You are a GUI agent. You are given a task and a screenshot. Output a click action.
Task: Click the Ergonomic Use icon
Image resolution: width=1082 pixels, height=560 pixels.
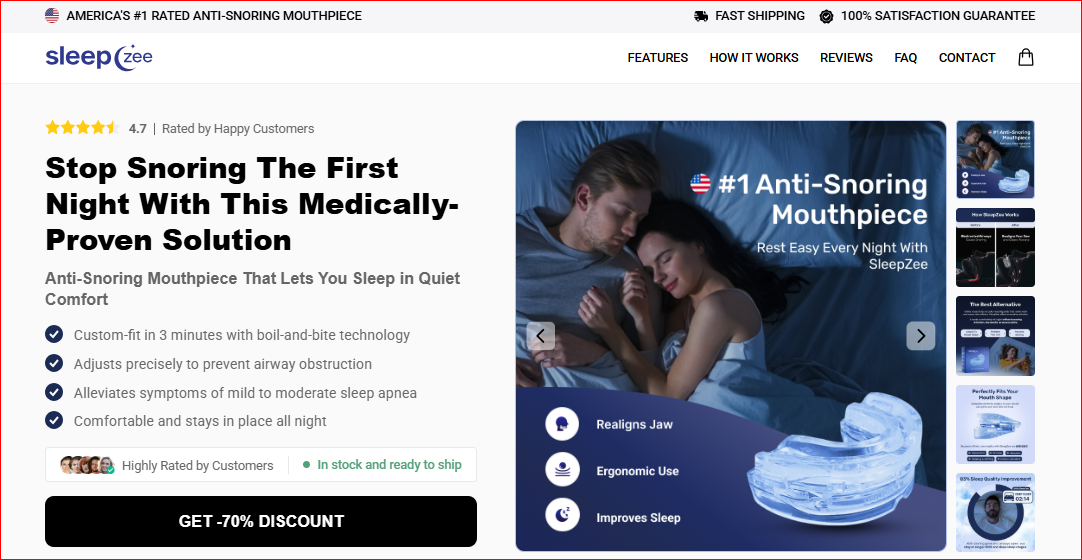tap(561, 471)
